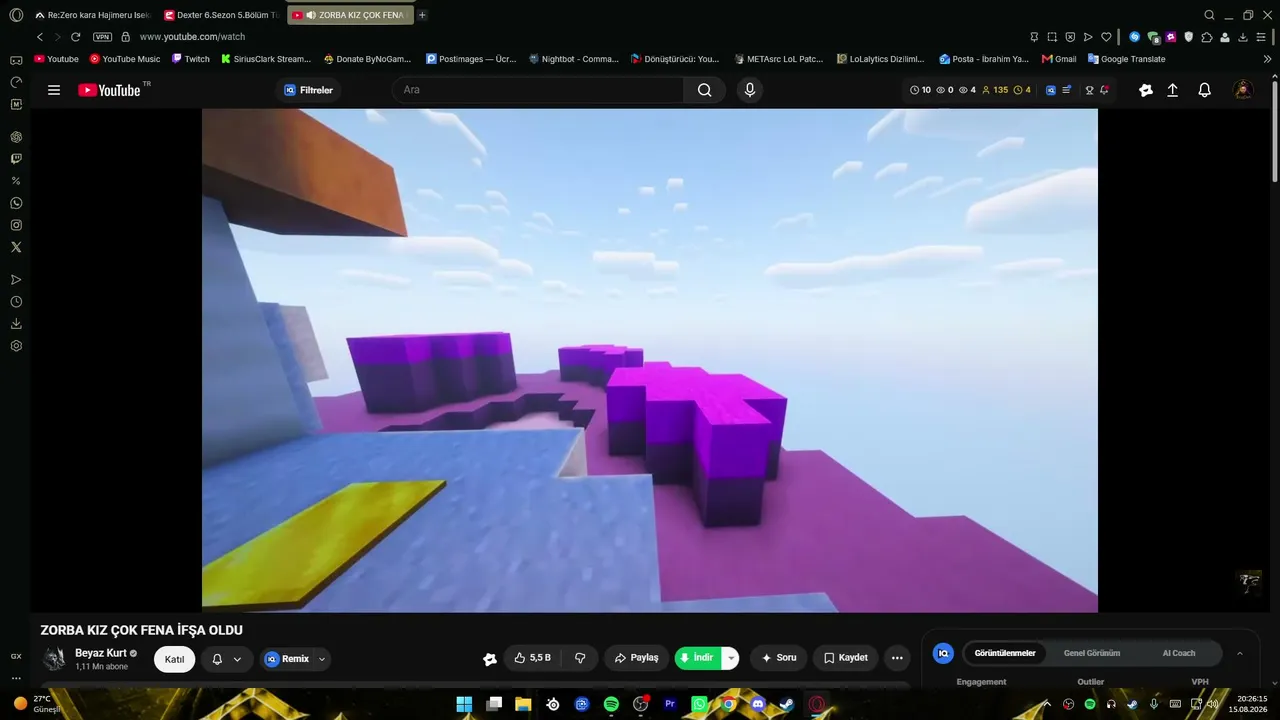Click the Paylaş share button
Screen dimensions: 1280x720
(x=636, y=658)
